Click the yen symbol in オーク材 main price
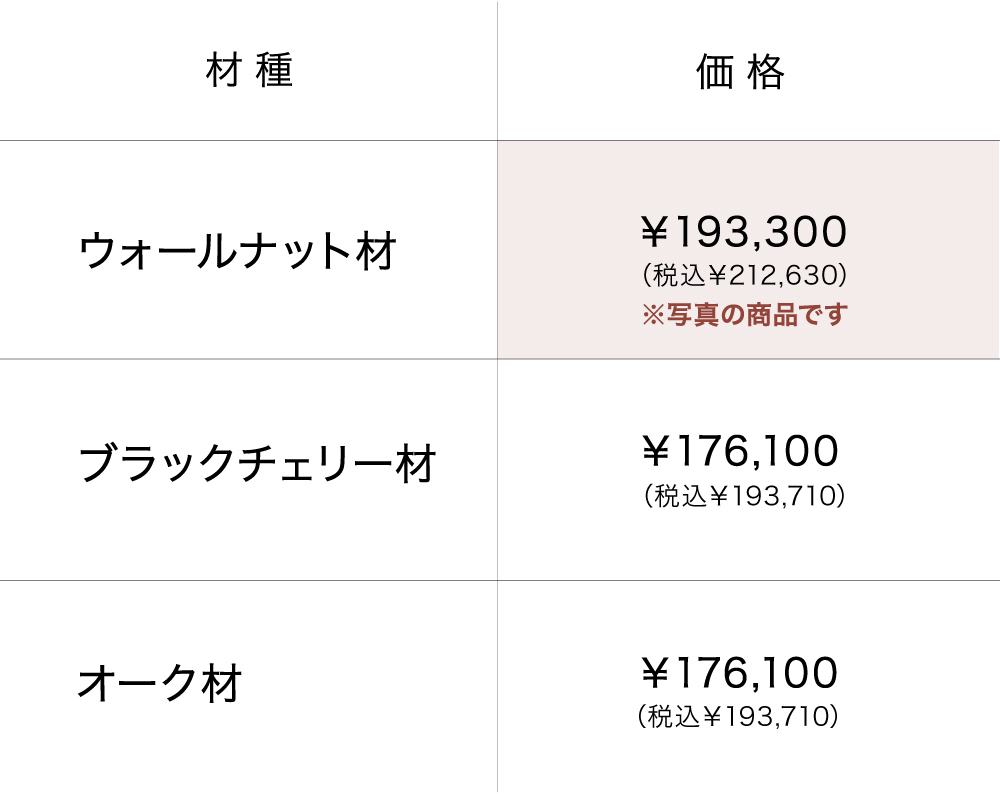Screen dimensions: 1000x794 [x=656, y=673]
